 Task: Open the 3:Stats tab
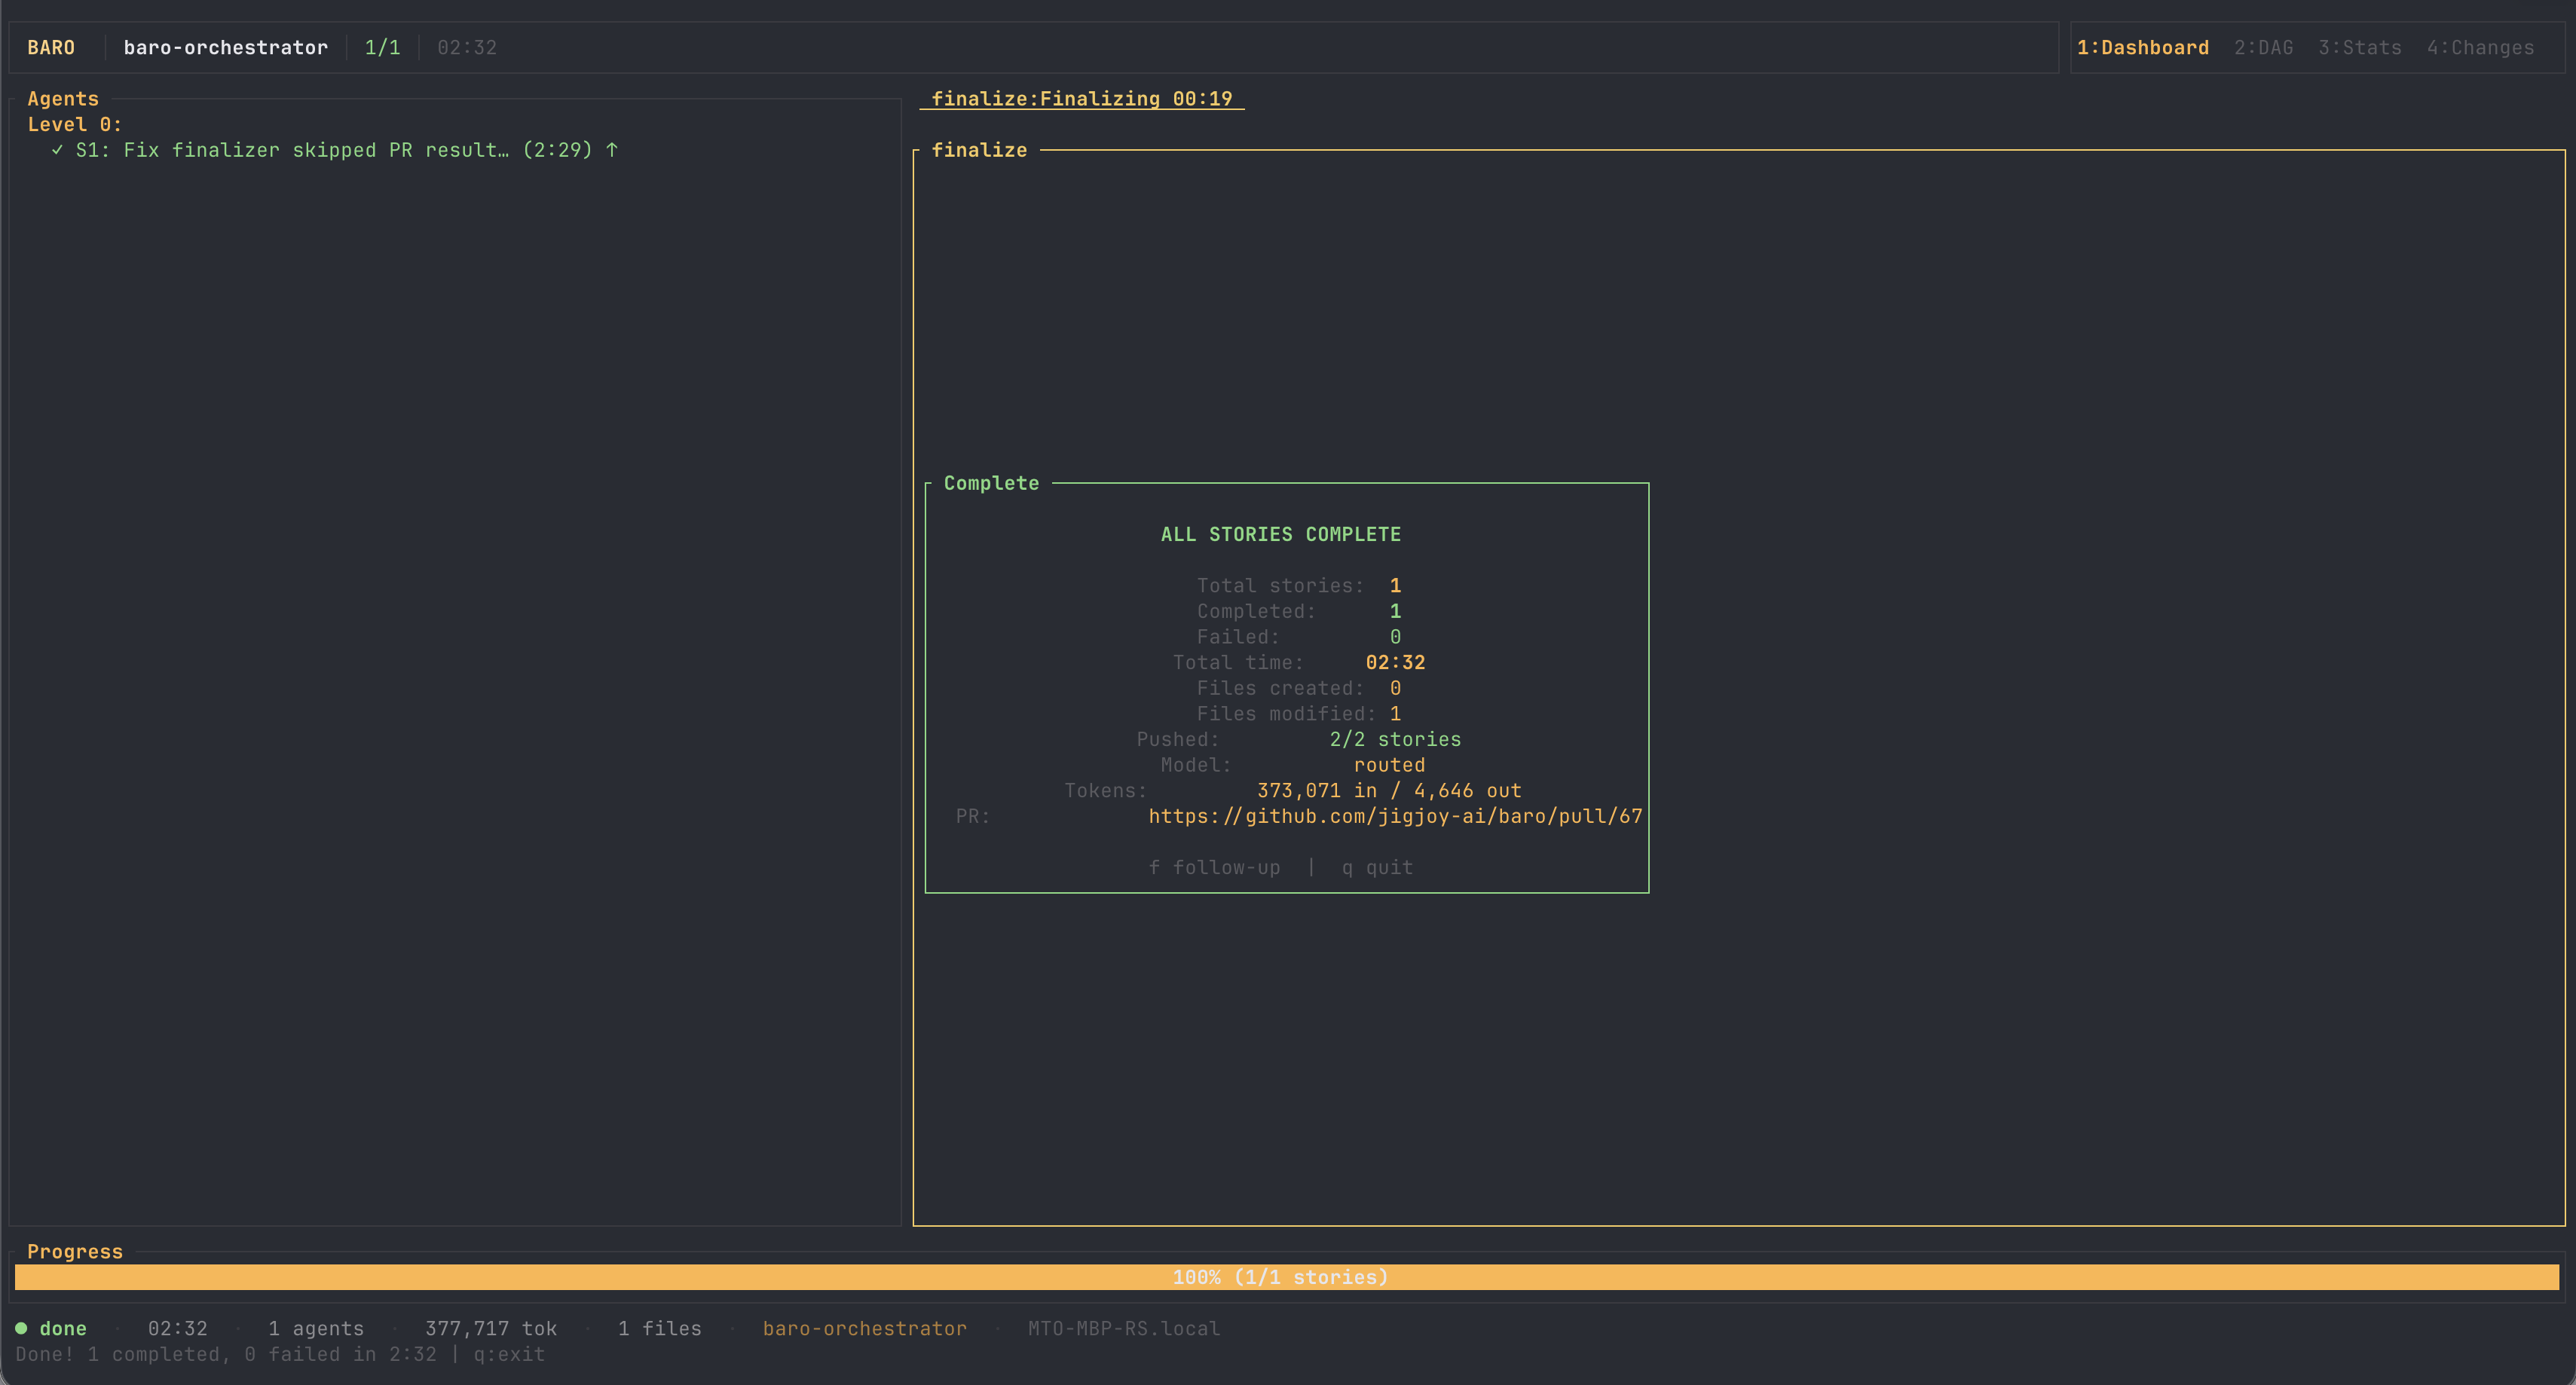point(2359,48)
